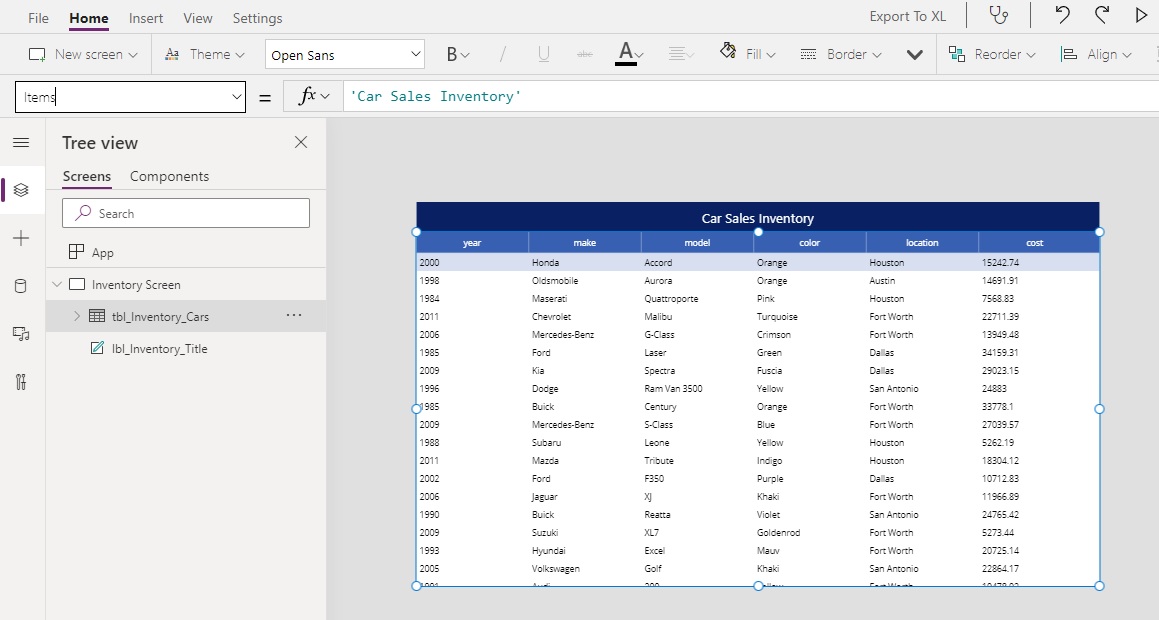Open the Media pane
This screenshot has width=1159, height=620.
(x=21, y=333)
